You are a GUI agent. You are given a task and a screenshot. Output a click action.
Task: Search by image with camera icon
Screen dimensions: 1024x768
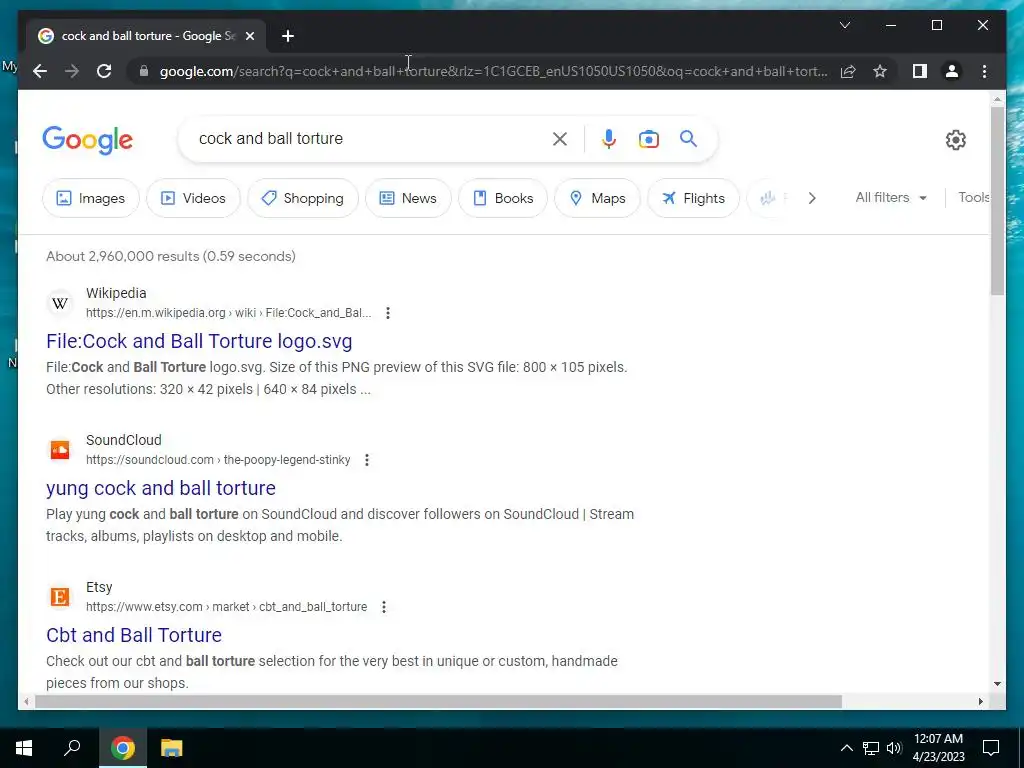click(648, 139)
